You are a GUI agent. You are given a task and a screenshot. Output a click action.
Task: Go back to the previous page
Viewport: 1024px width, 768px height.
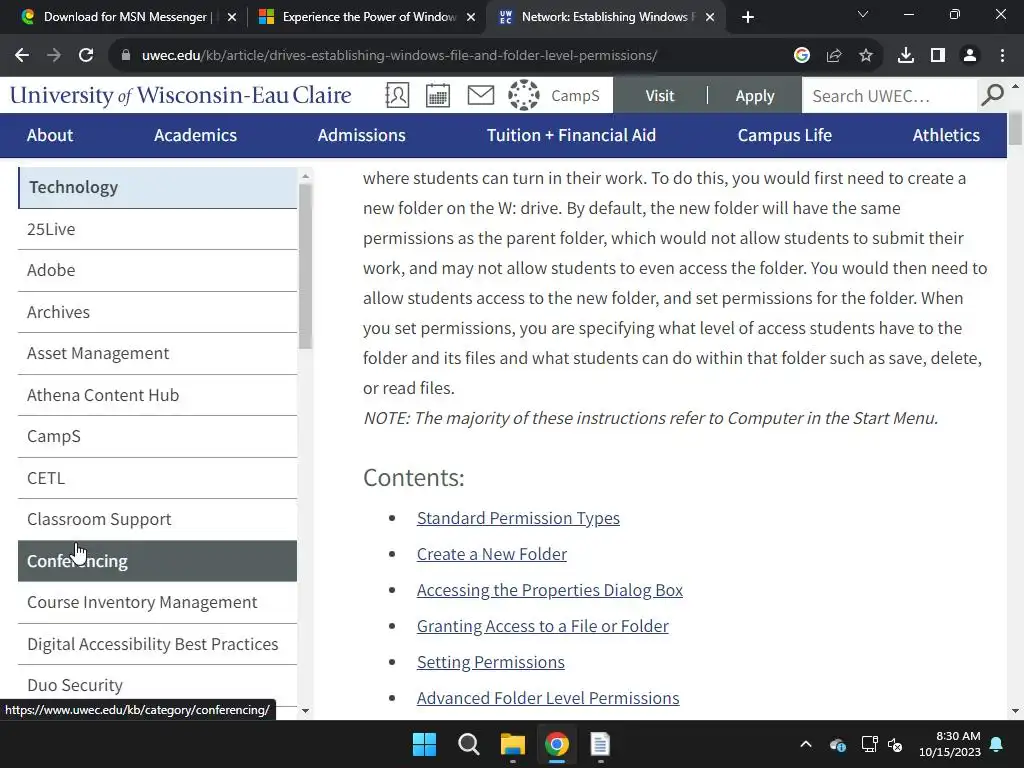[x=22, y=56]
